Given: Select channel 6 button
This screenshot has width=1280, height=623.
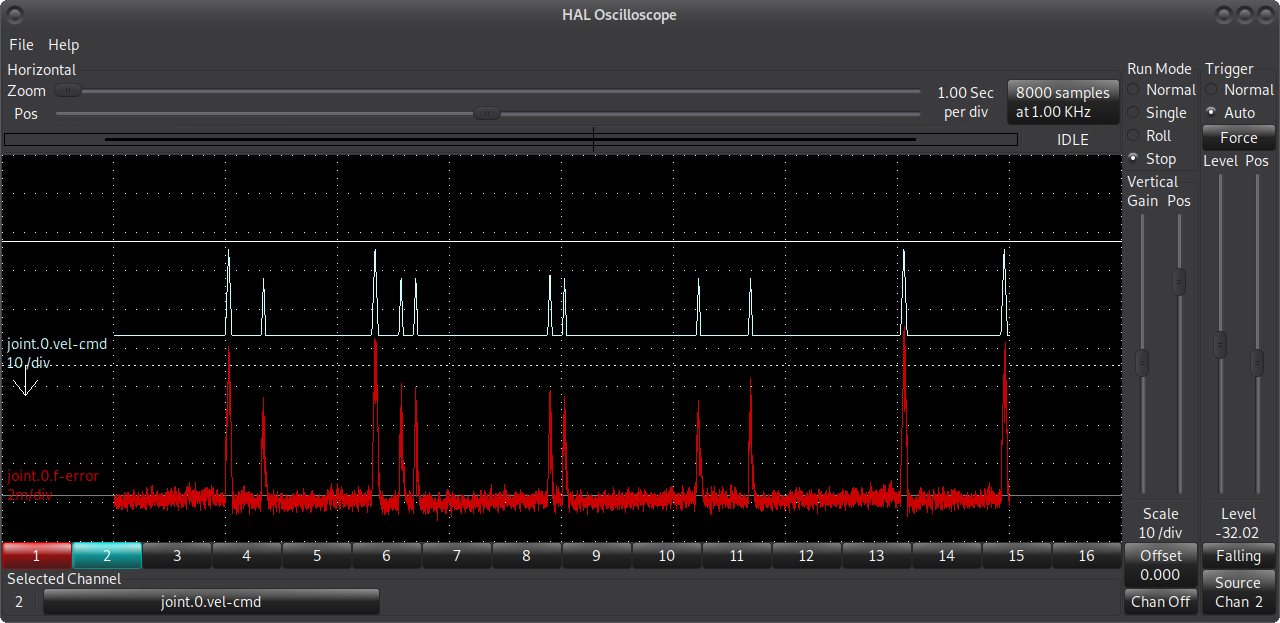Looking at the screenshot, I should click(x=387, y=555).
